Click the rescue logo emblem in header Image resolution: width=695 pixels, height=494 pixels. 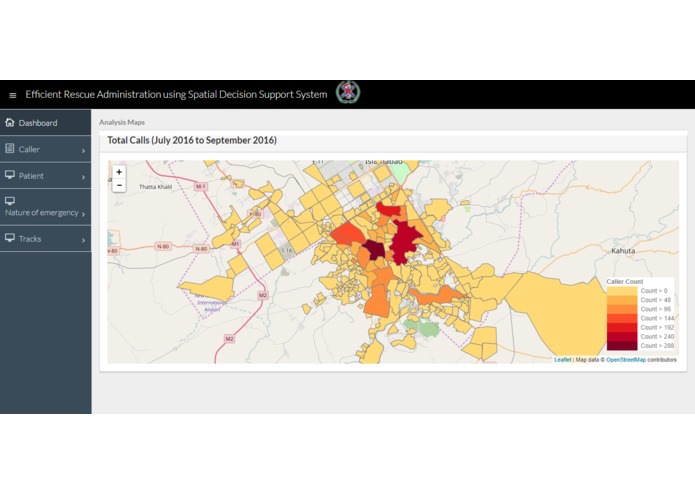[x=348, y=93]
